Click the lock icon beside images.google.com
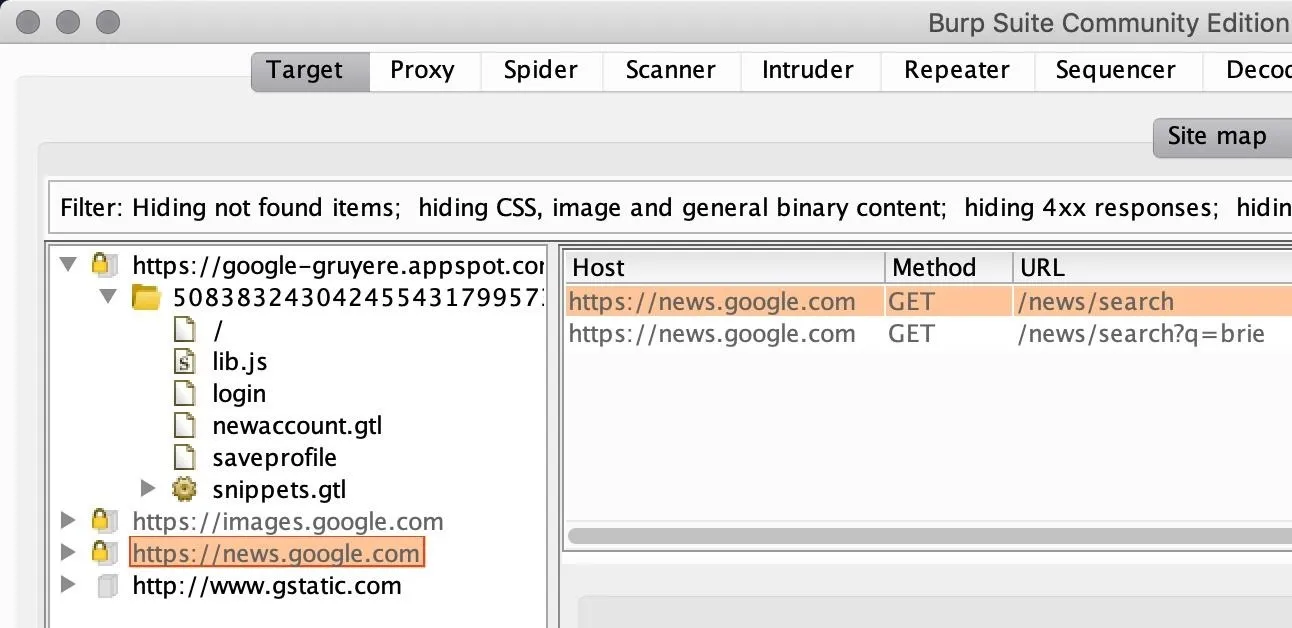Image resolution: width=1292 pixels, height=628 pixels. coord(101,521)
